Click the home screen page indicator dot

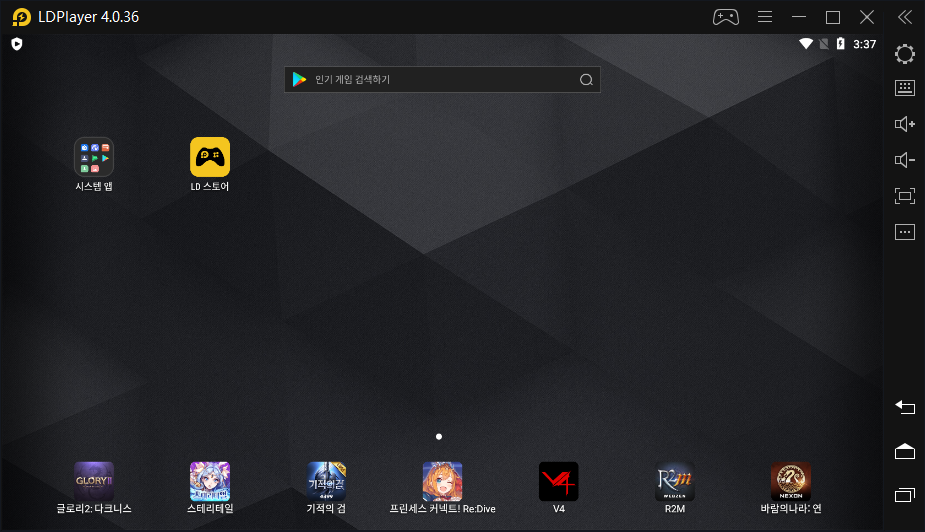pos(439,437)
